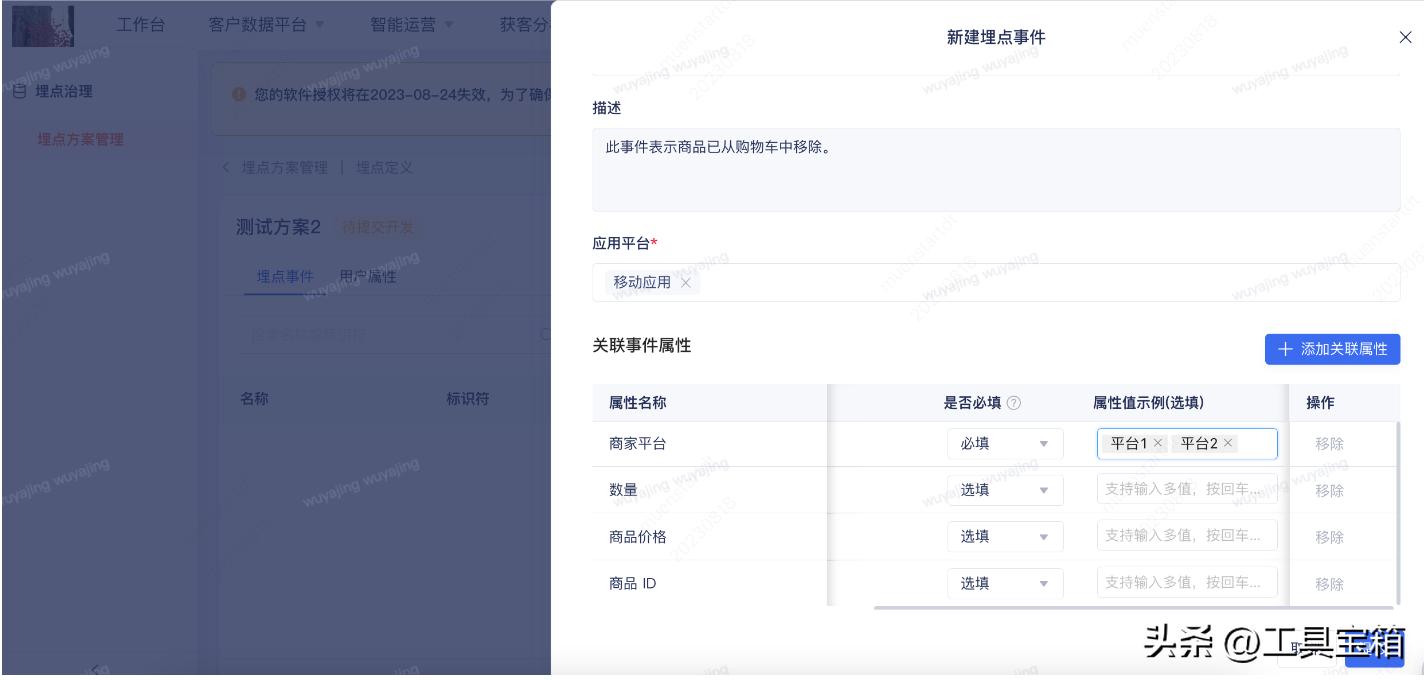Open the 必填 dropdown for 商家平台
The height and width of the screenshot is (680, 1426).
coord(1005,444)
